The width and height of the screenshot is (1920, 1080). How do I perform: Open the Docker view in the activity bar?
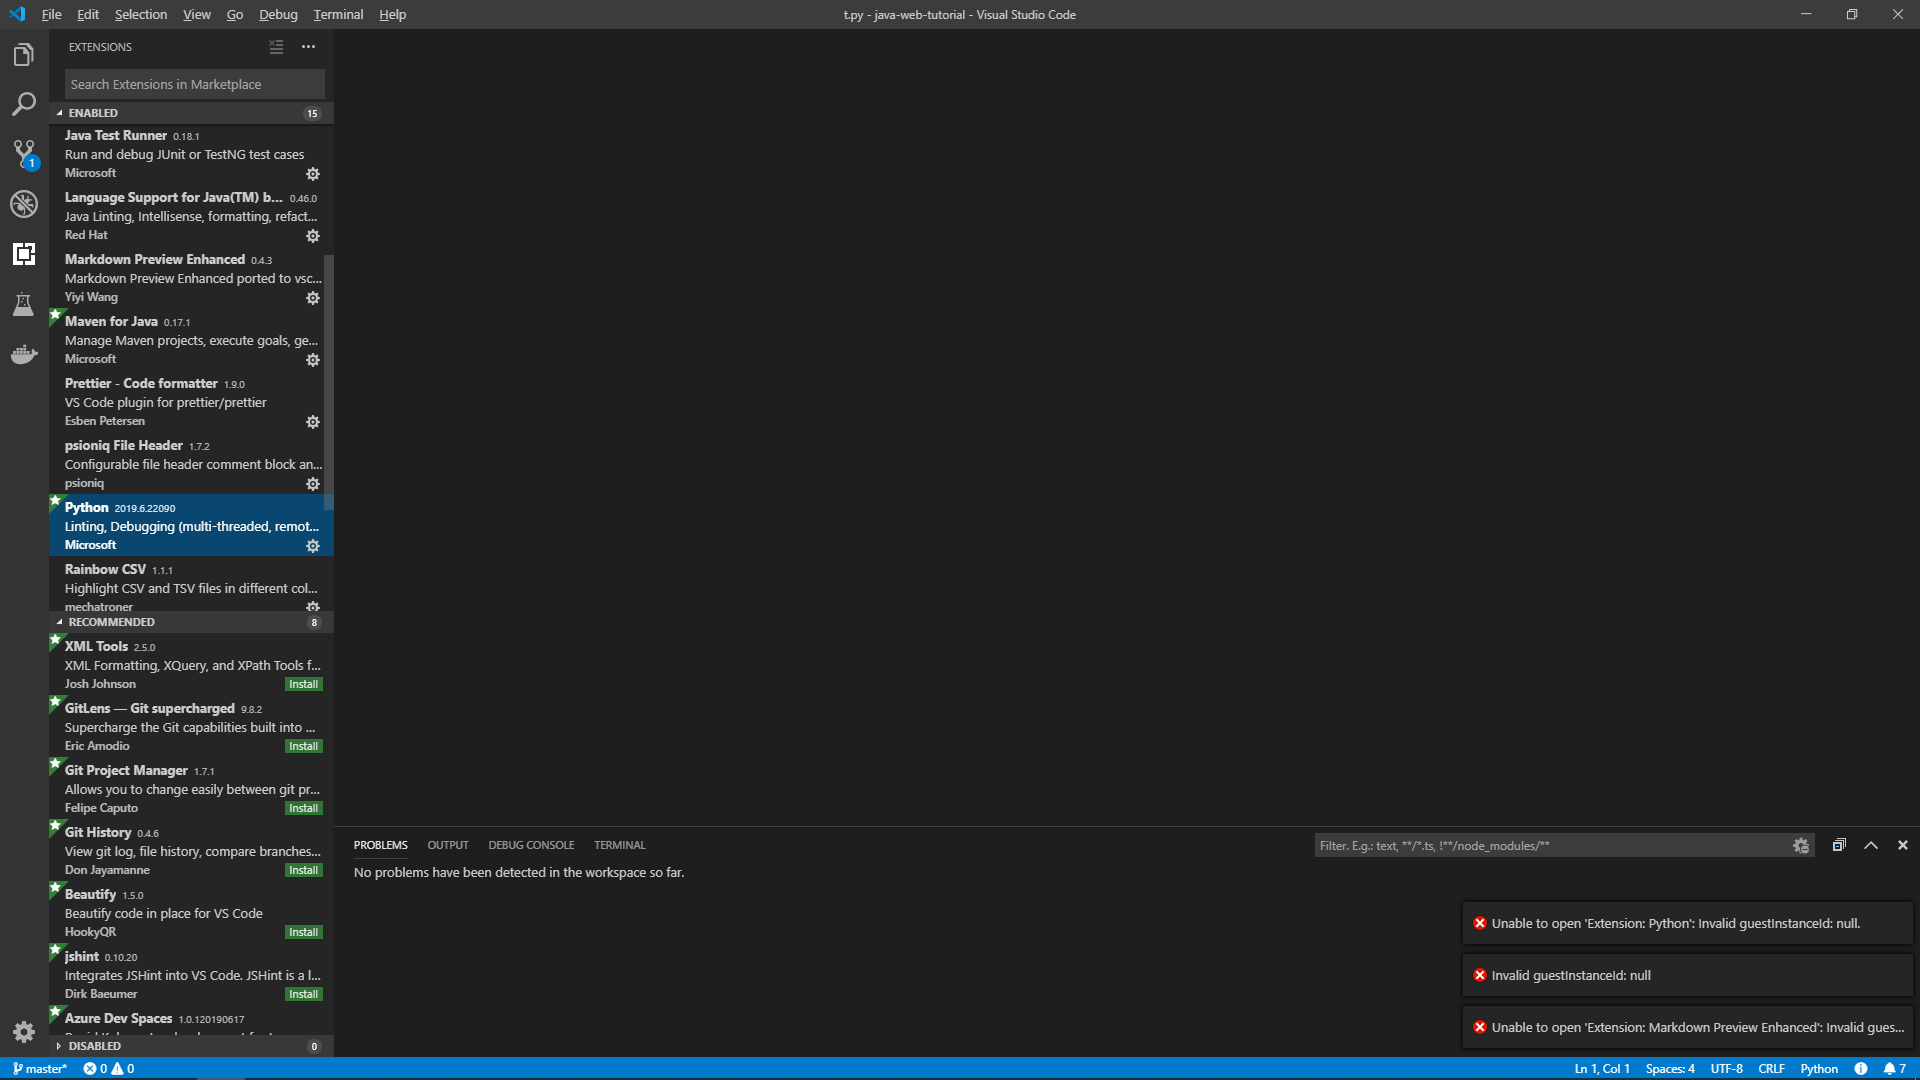click(23, 355)
